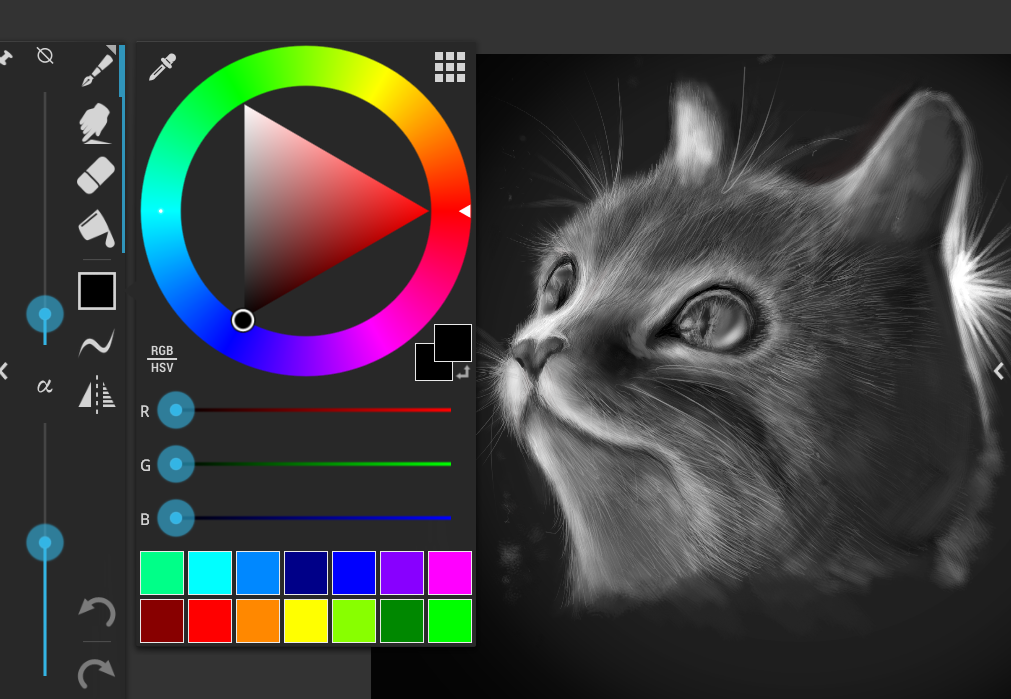This screenshot has width=1011, height=699.
Task: Open the swatch grid palette view
Action: [450, 67]
